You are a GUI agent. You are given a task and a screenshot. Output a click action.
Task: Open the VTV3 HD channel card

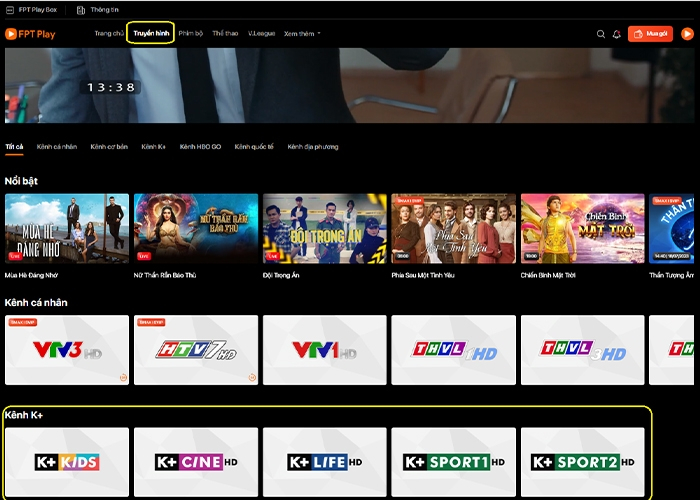[x=67, y=350]
